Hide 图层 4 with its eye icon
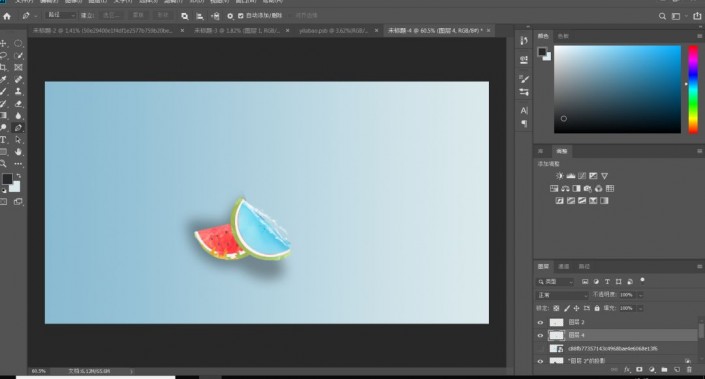705x379 pixels. [x=540, y=335]
